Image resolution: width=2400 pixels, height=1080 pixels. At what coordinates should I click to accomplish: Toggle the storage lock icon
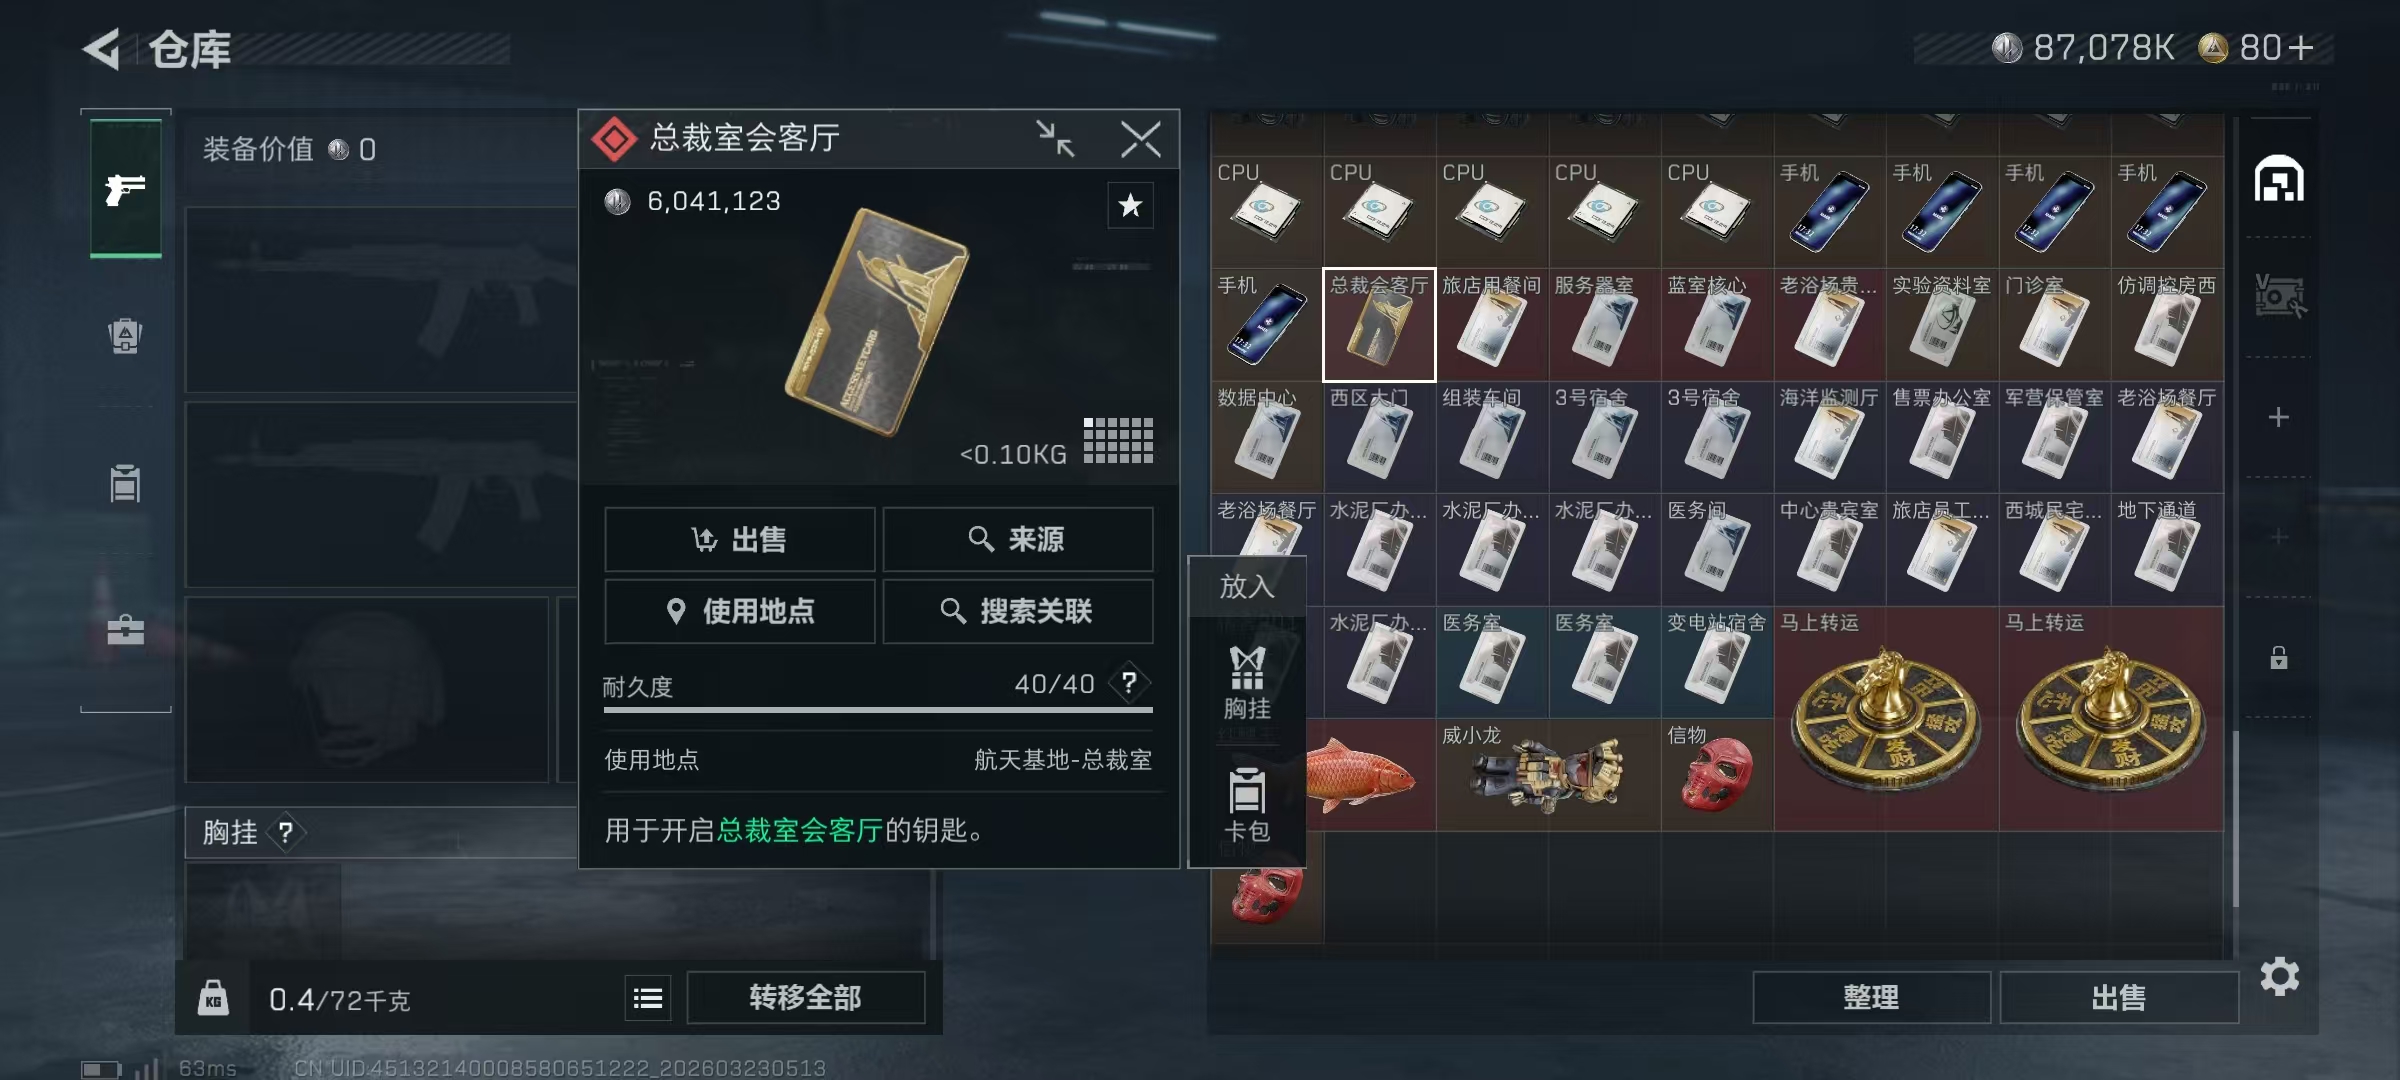[x=2278, y=657]
